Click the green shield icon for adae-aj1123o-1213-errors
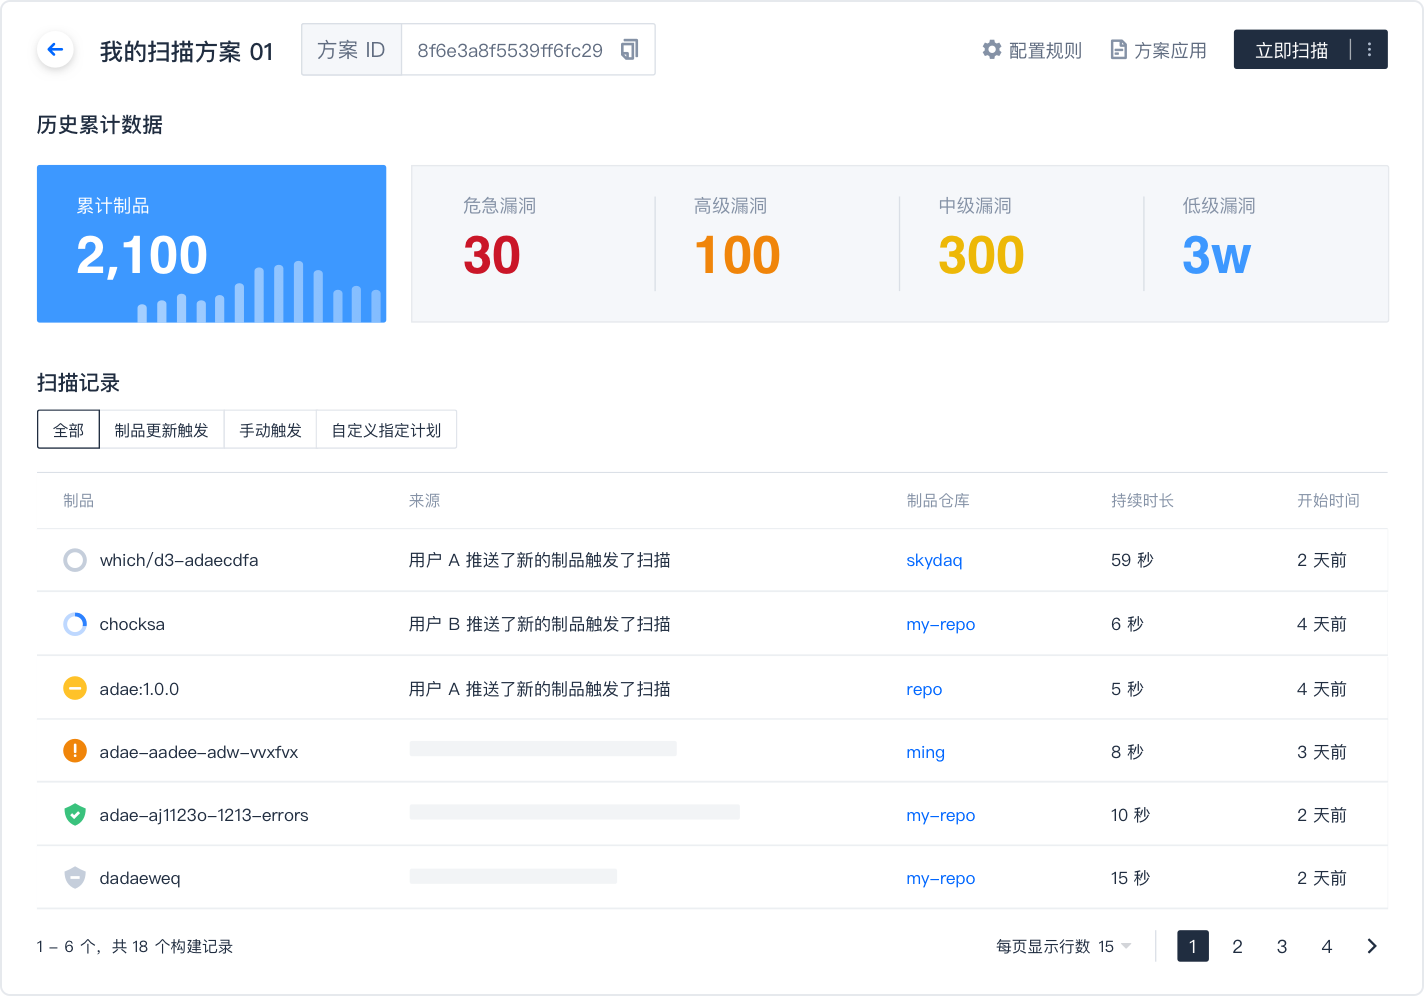Screen dimensions: 1424x996 (x=75, y=815)
